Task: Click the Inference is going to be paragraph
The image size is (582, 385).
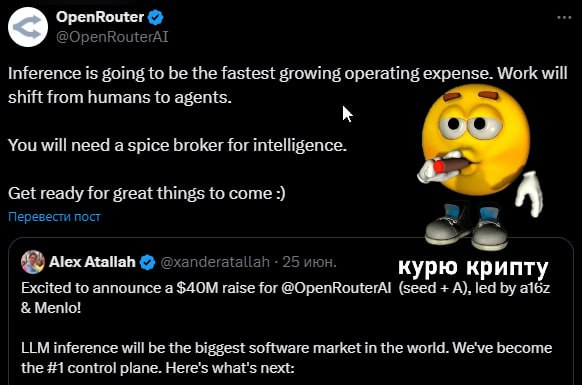Action: [288, 85]
